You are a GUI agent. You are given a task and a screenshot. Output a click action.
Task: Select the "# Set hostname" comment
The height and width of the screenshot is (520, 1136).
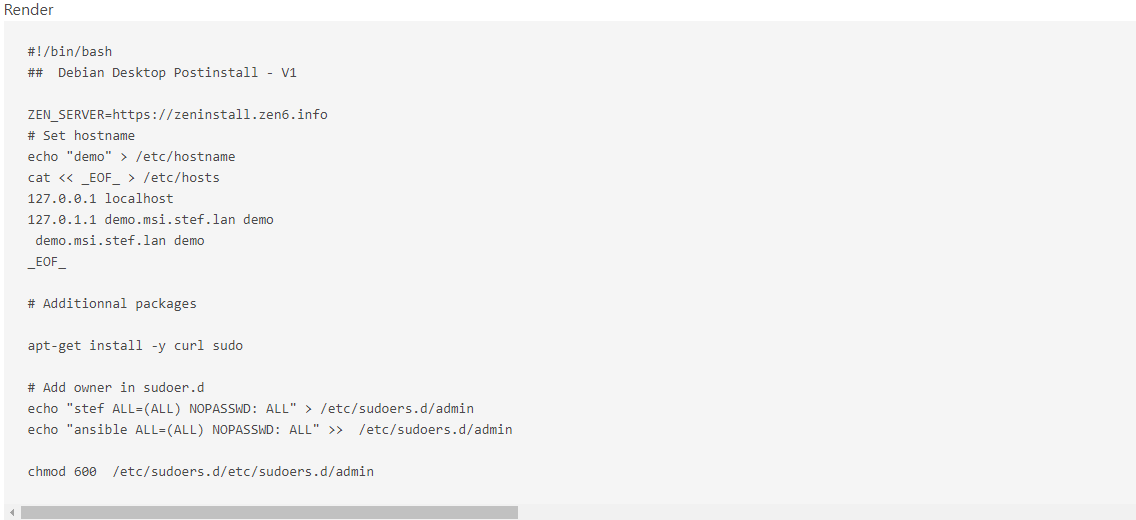click(81, 136)
